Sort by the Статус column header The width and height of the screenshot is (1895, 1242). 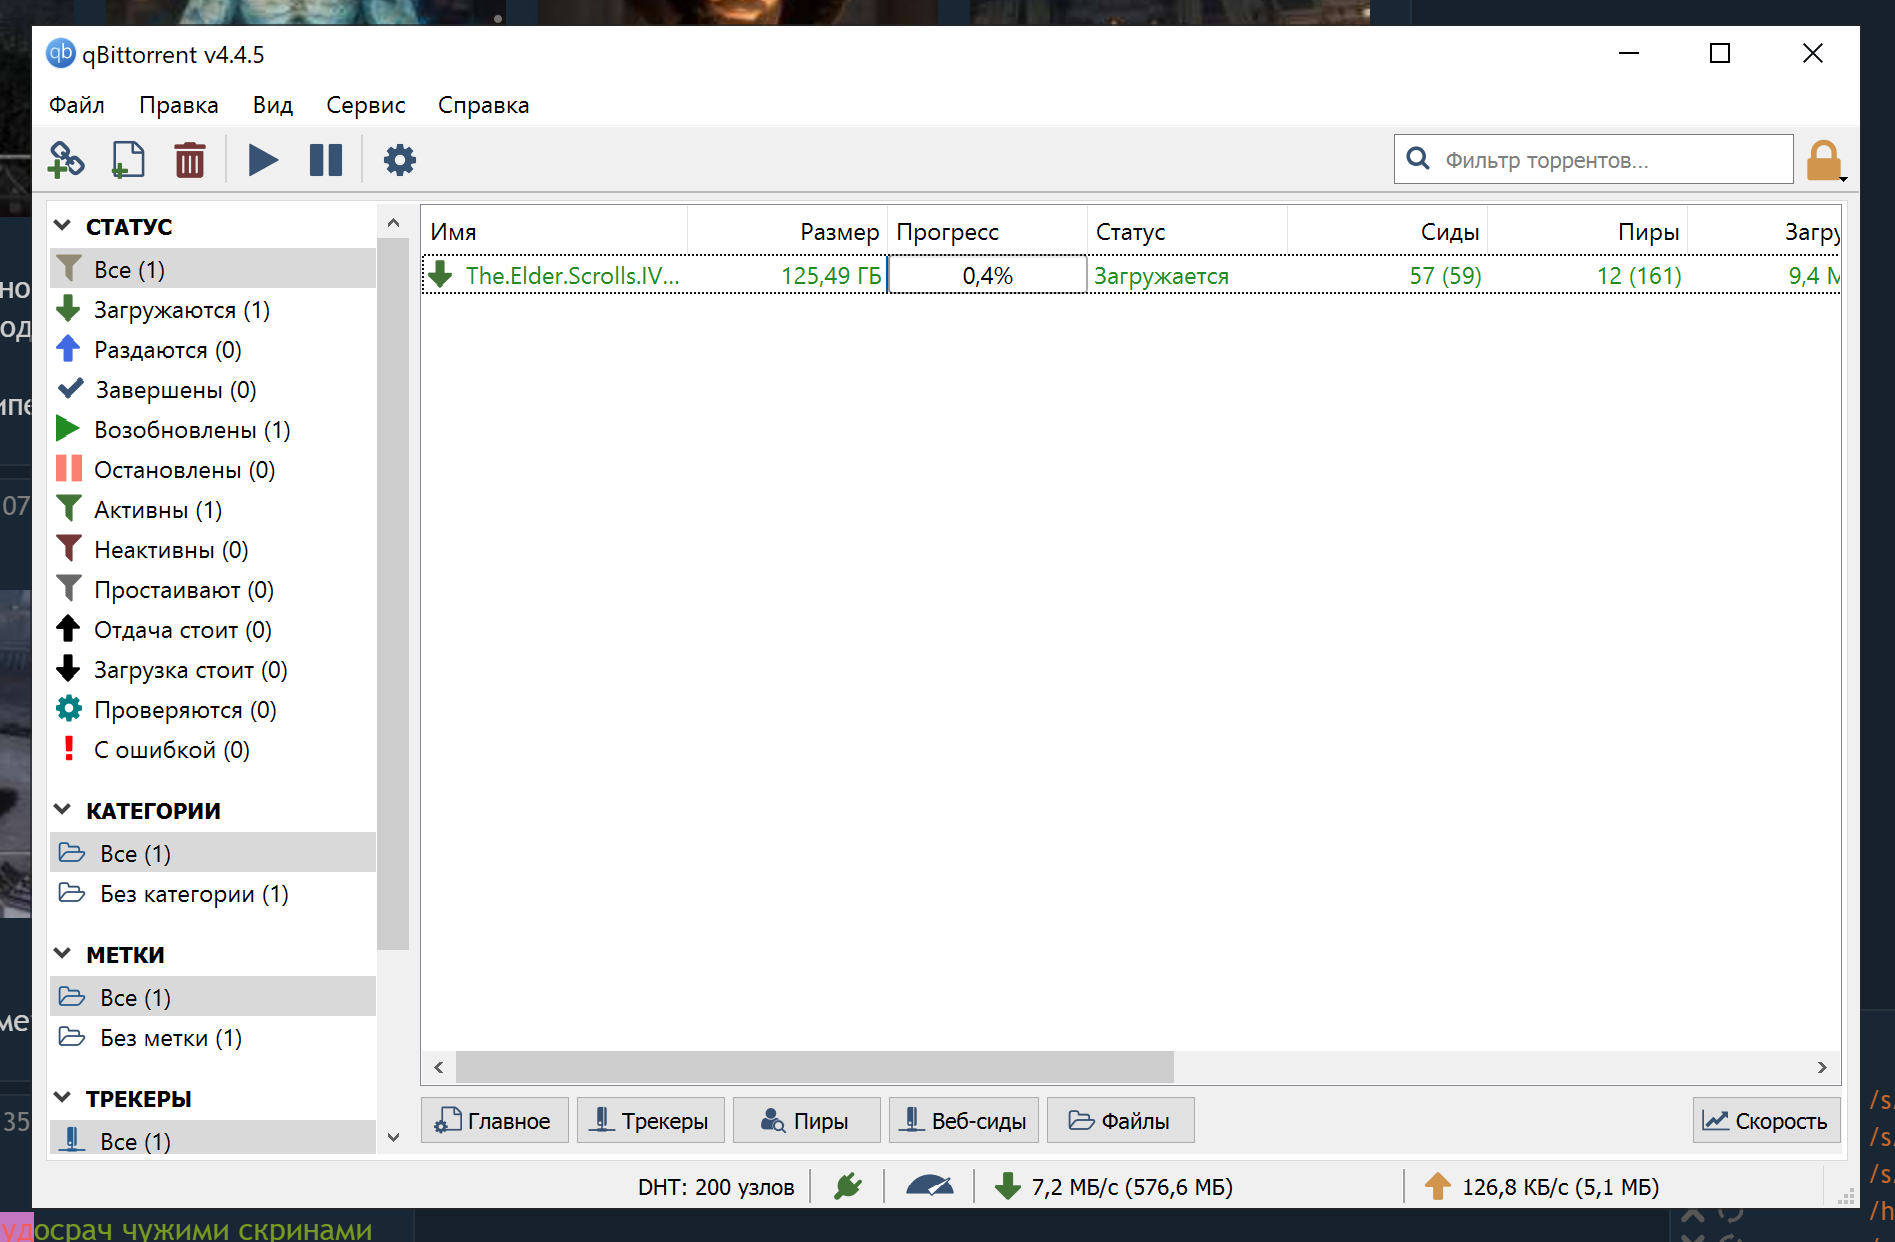point(1188,232)
